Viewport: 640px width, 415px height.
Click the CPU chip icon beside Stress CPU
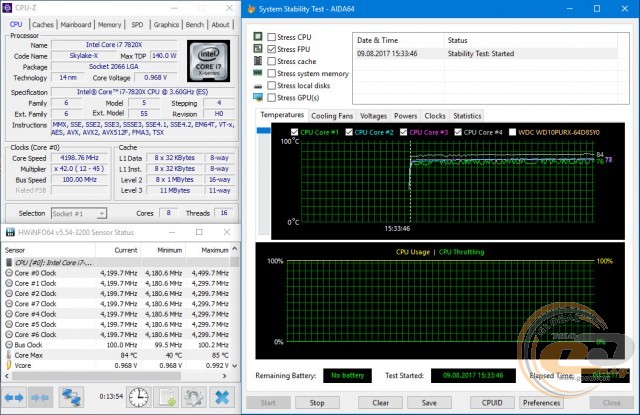258,37
